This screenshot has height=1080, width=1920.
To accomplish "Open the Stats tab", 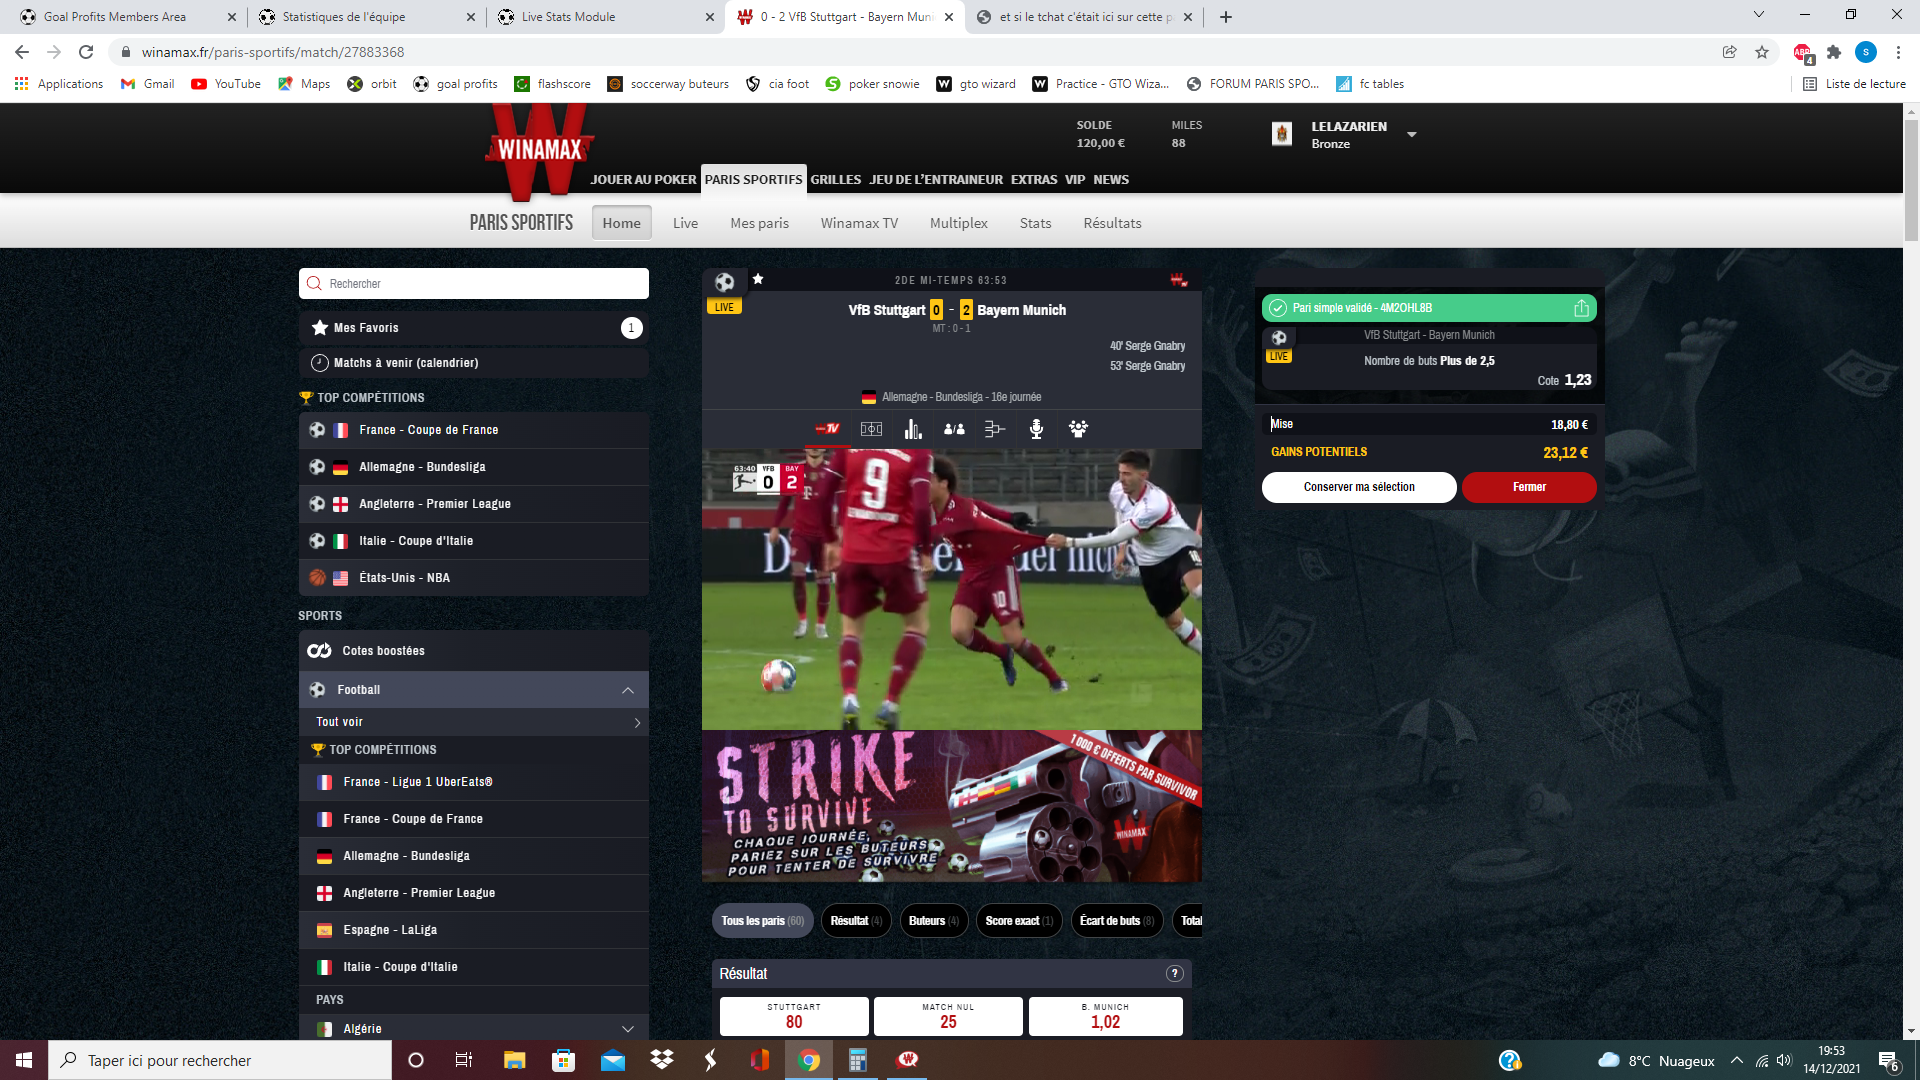I will tap(1035, 223).
